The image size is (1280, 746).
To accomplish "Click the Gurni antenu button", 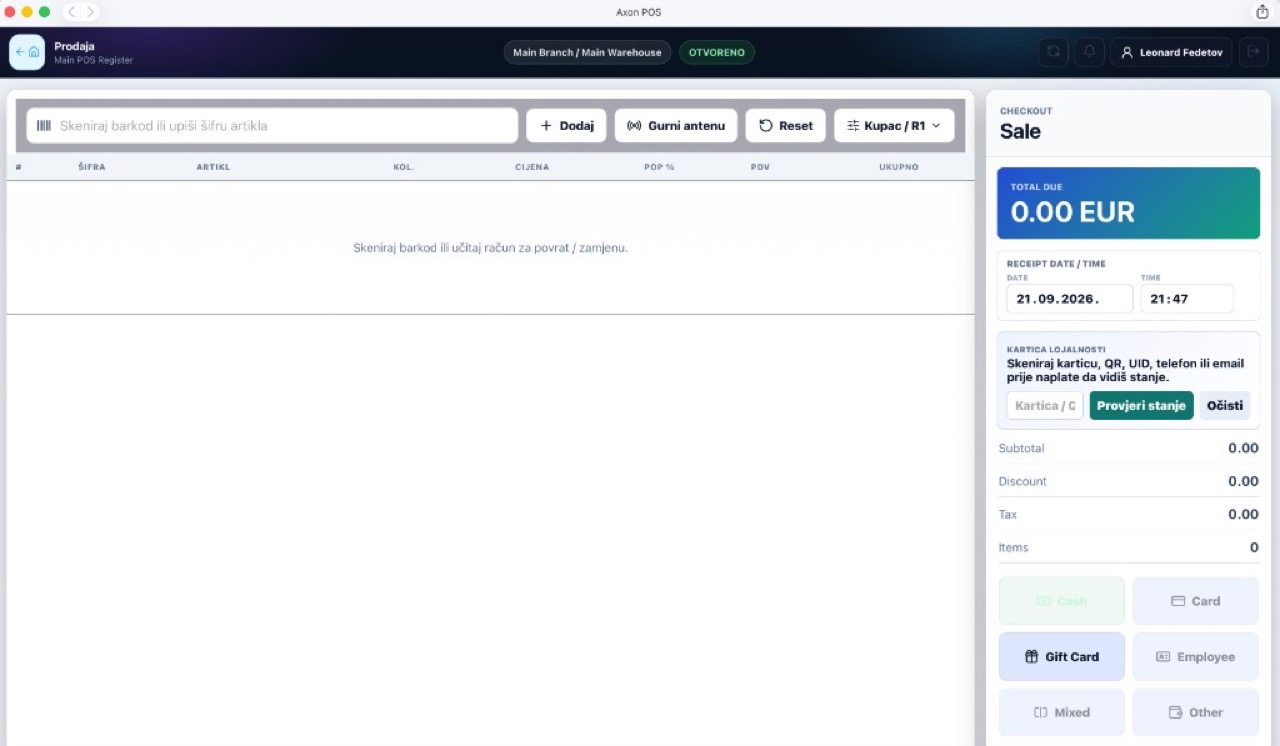I will [676, 126].
